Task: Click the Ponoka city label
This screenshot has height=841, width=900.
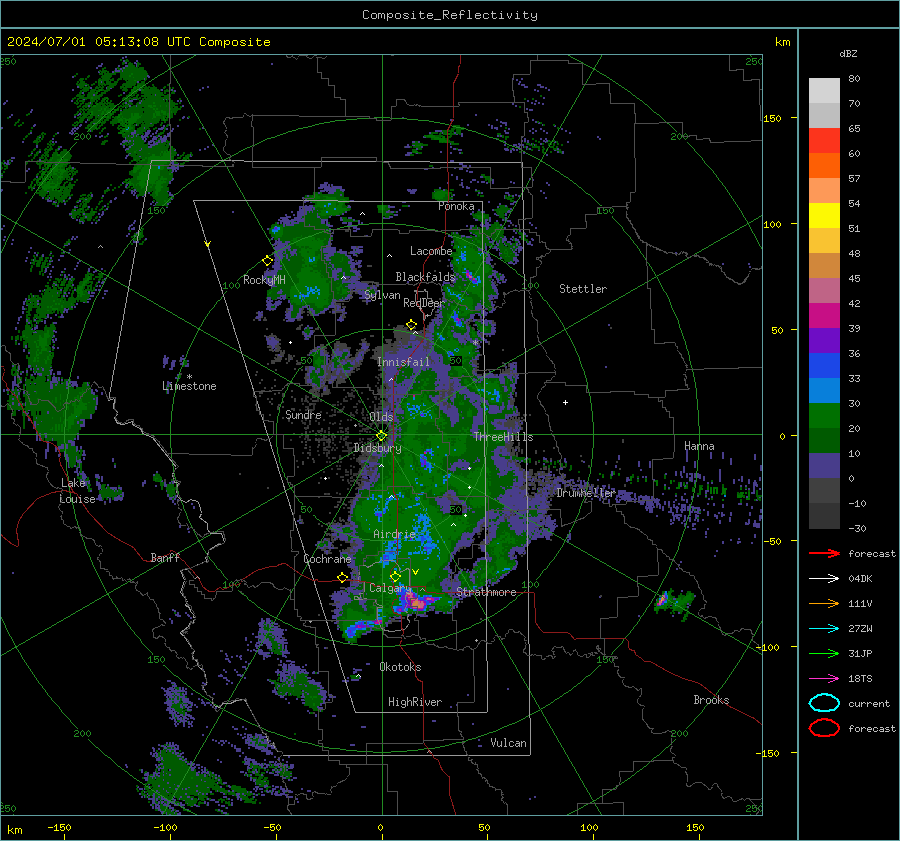Action: (x=456, y=207)
